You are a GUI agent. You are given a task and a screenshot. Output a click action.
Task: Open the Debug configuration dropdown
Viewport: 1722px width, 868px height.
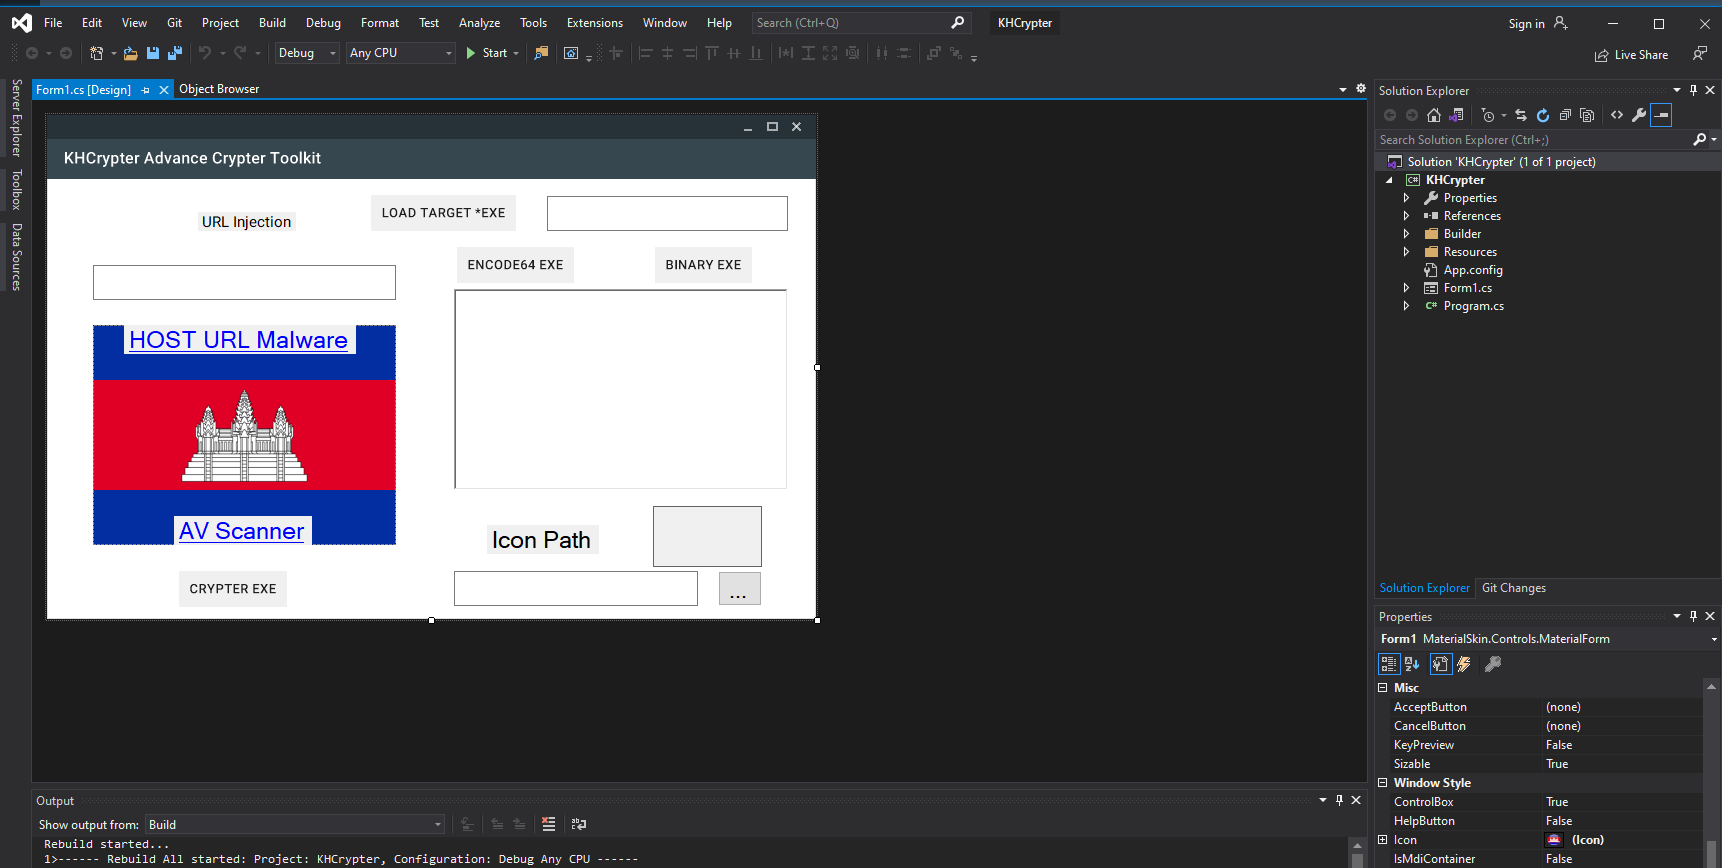[x=308, y=53]
